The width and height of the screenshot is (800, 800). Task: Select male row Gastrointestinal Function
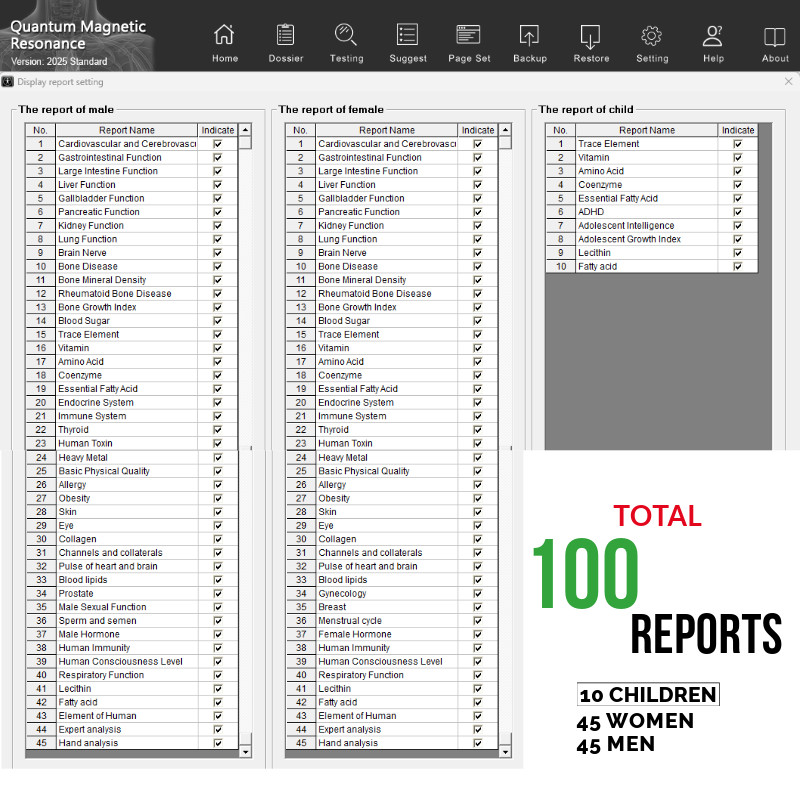pos(132,158)
